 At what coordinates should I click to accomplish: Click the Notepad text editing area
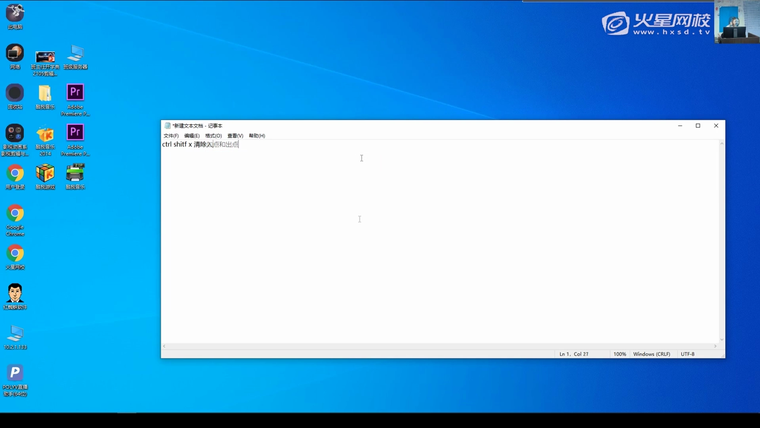[440, 250]
